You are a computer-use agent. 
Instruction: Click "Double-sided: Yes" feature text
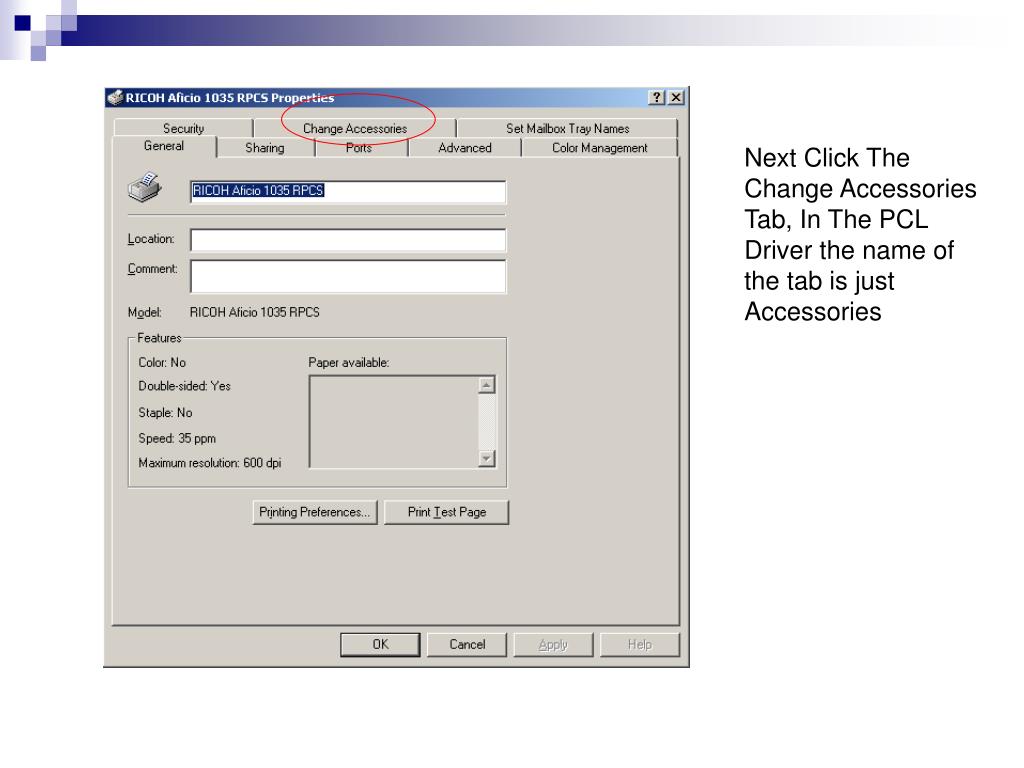point(184,386)
